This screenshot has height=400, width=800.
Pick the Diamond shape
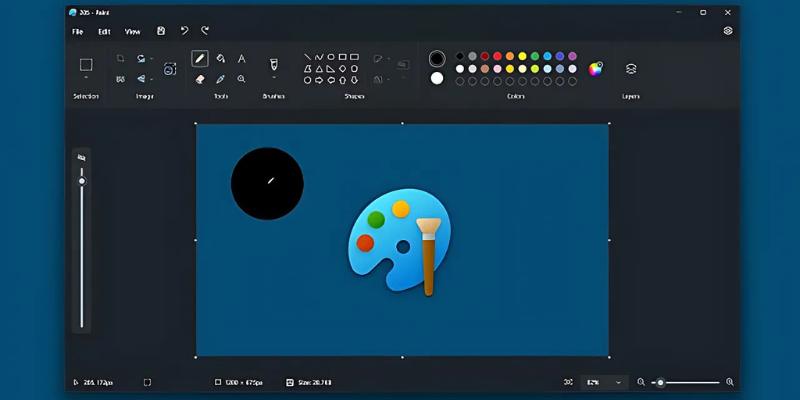(x=342, y=69)
